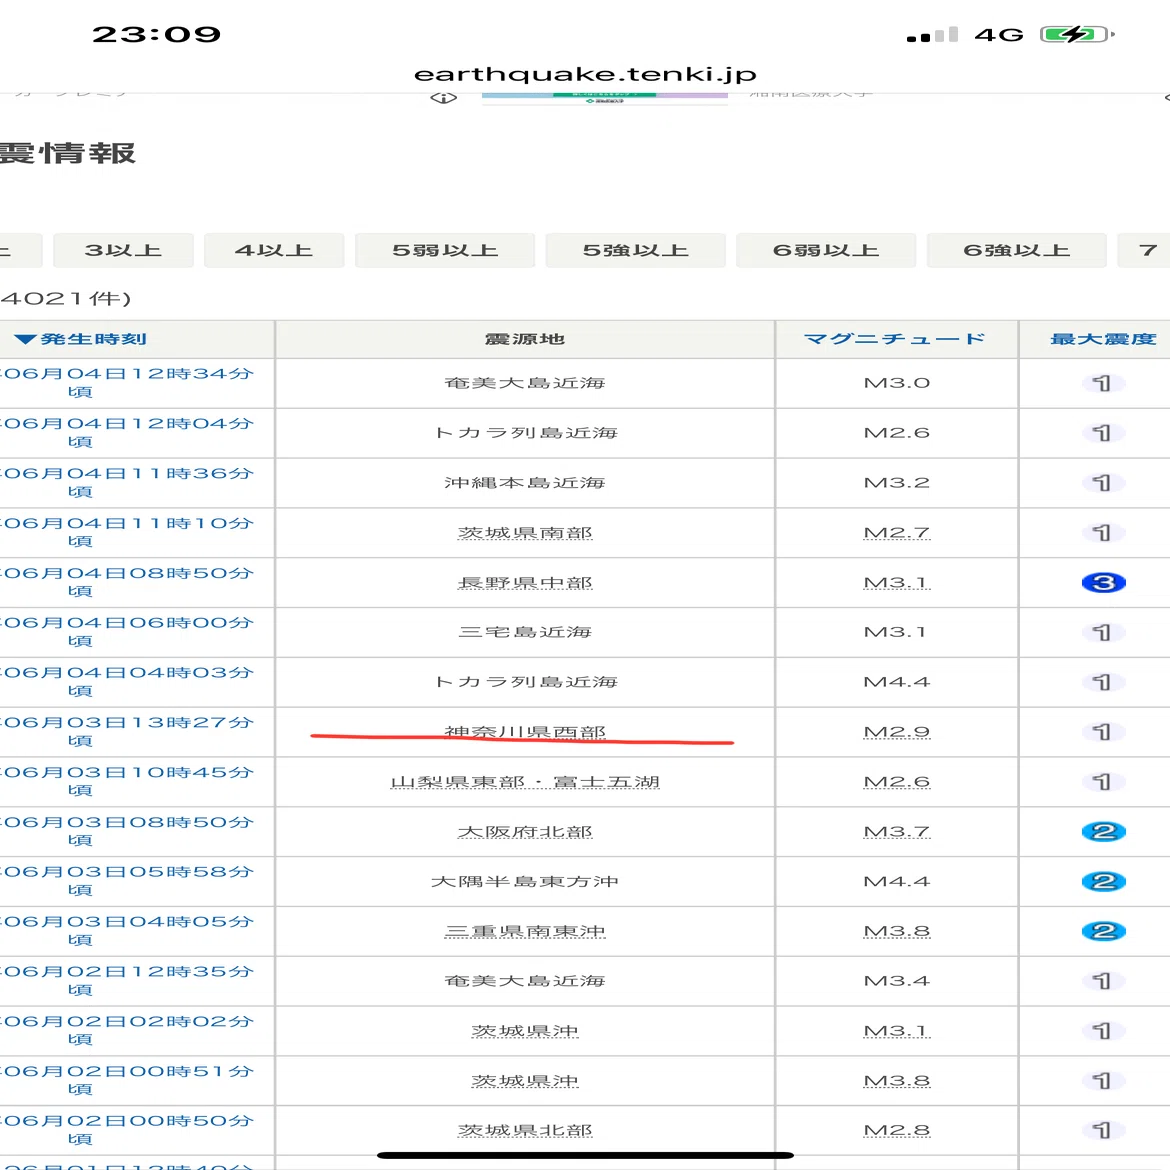1170x1170 pixels.
Task: Open 06月04日04時03分 earthquake entry
Action: coord(127,681)
